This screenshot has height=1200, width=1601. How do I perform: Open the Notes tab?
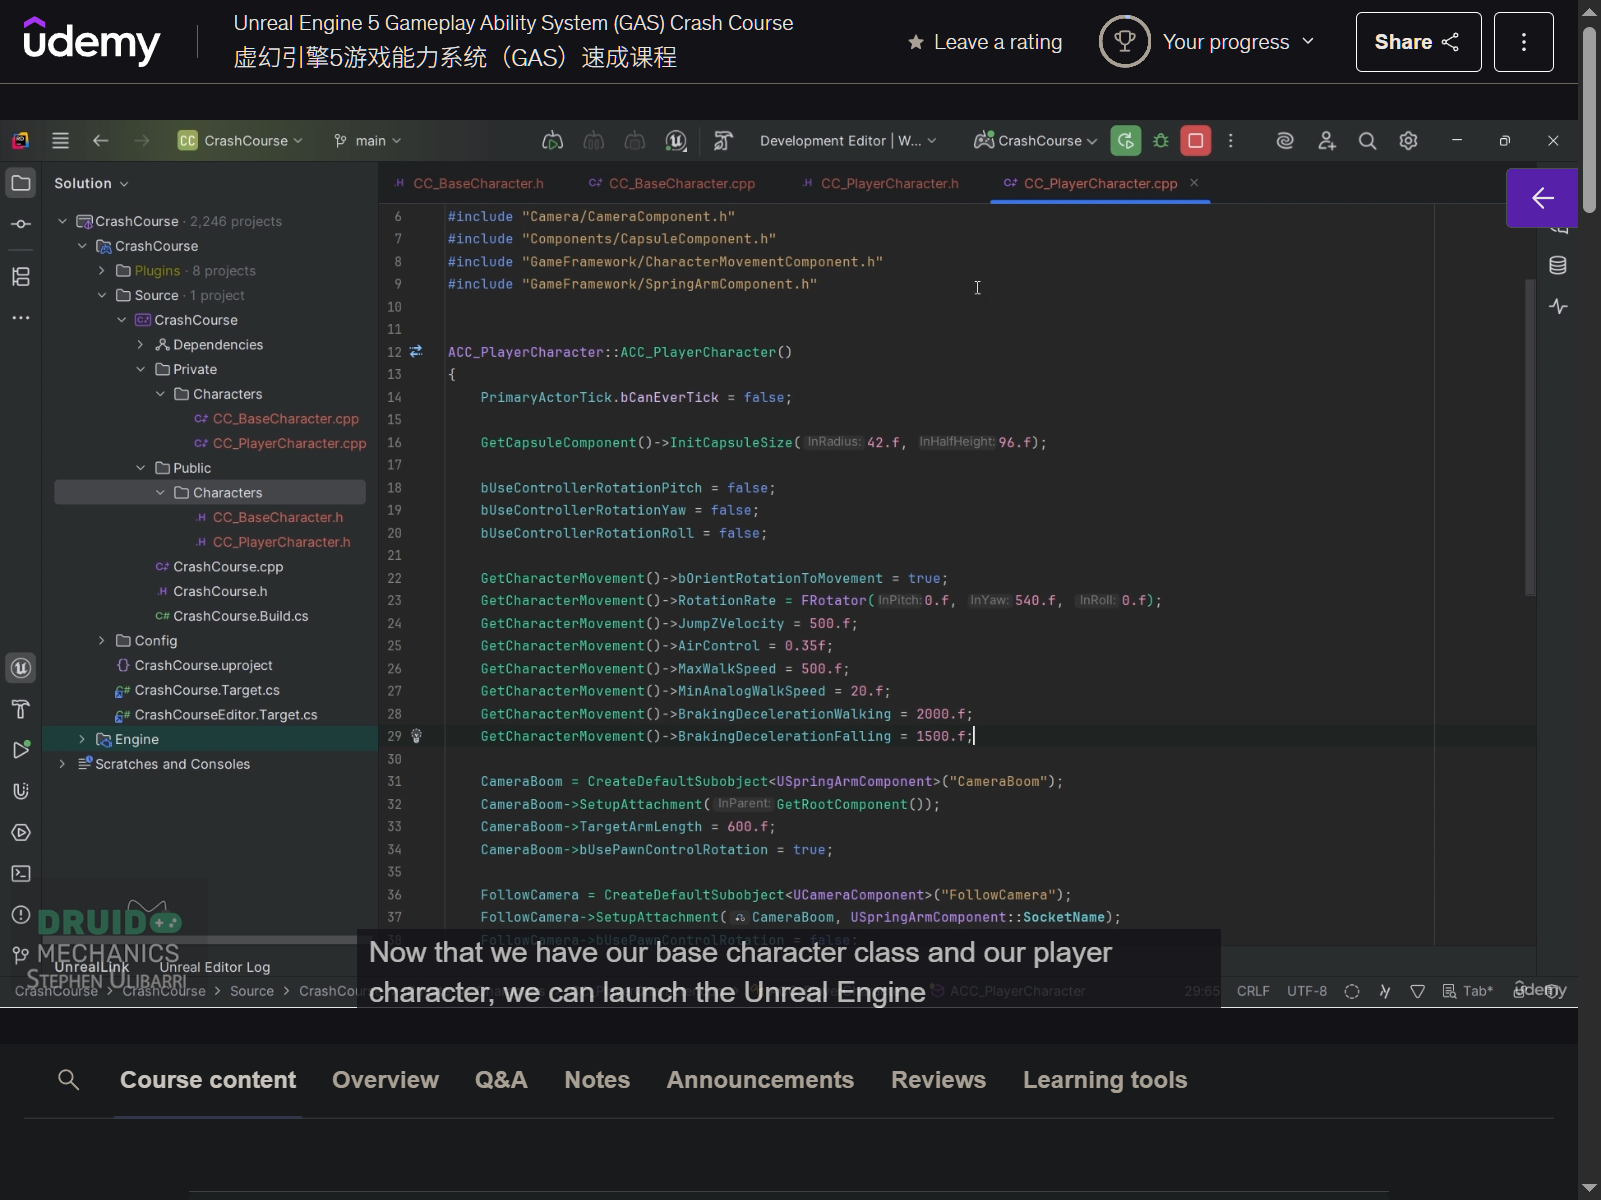click(597, 1080)
